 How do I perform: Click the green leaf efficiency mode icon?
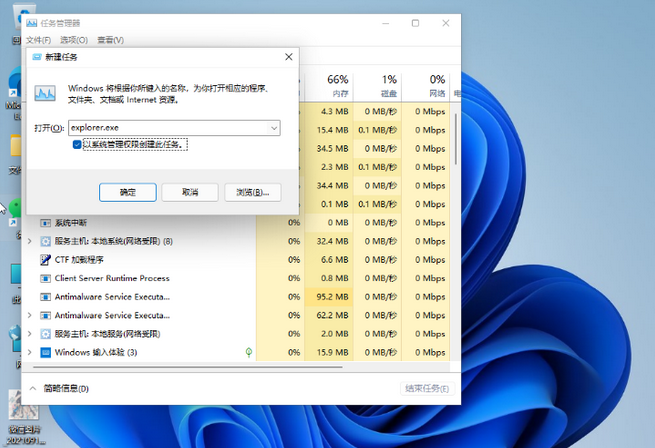pyautogui.click(x=249, y=352)
